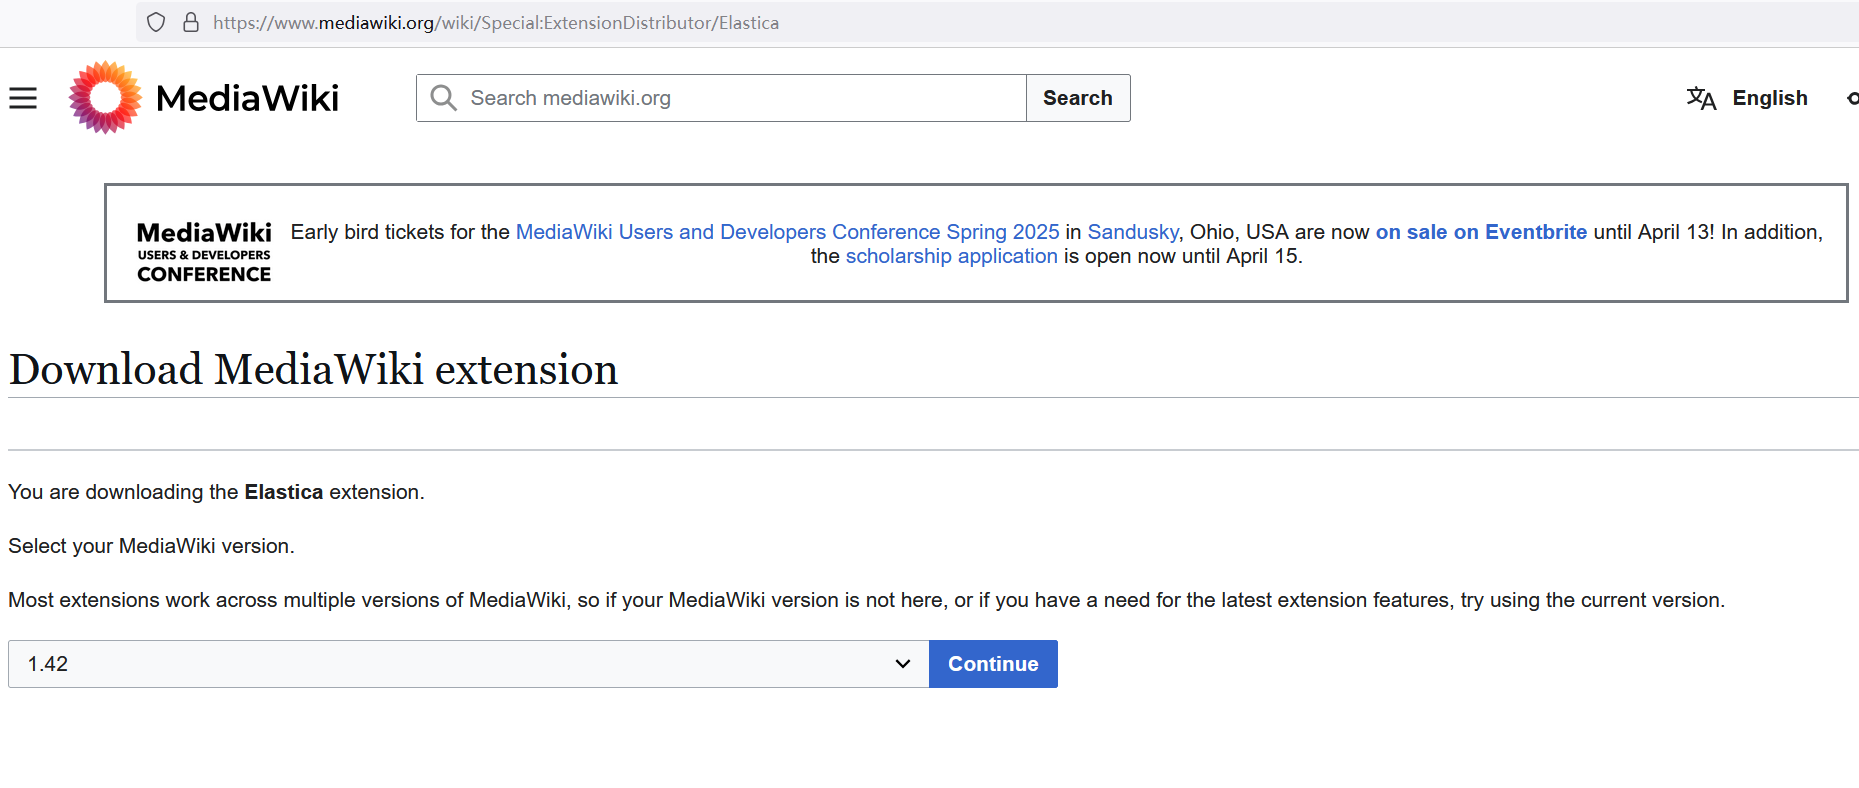
Task: Click the MediaWiki wordmark text
Action: (247, 98)
